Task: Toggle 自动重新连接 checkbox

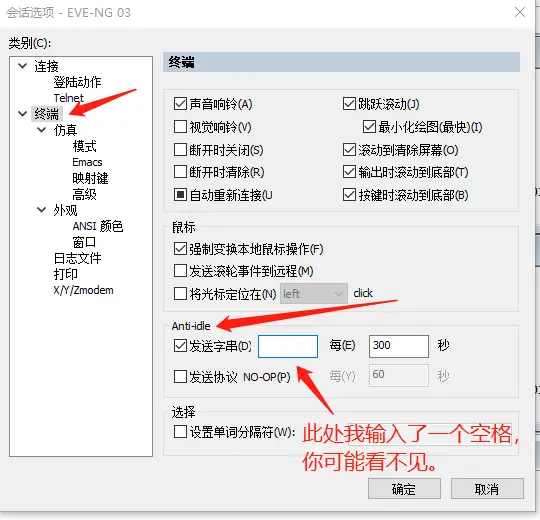Action: (180, 195)
